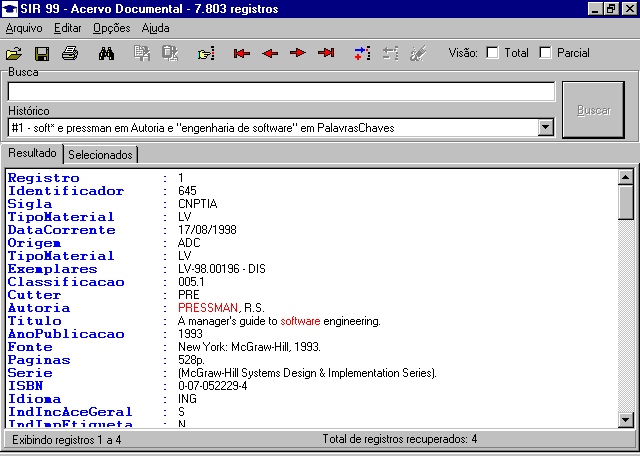Viewport: 640px width, 456px height.
Task: Select the Resultado tab
Action: pos(32,154)
